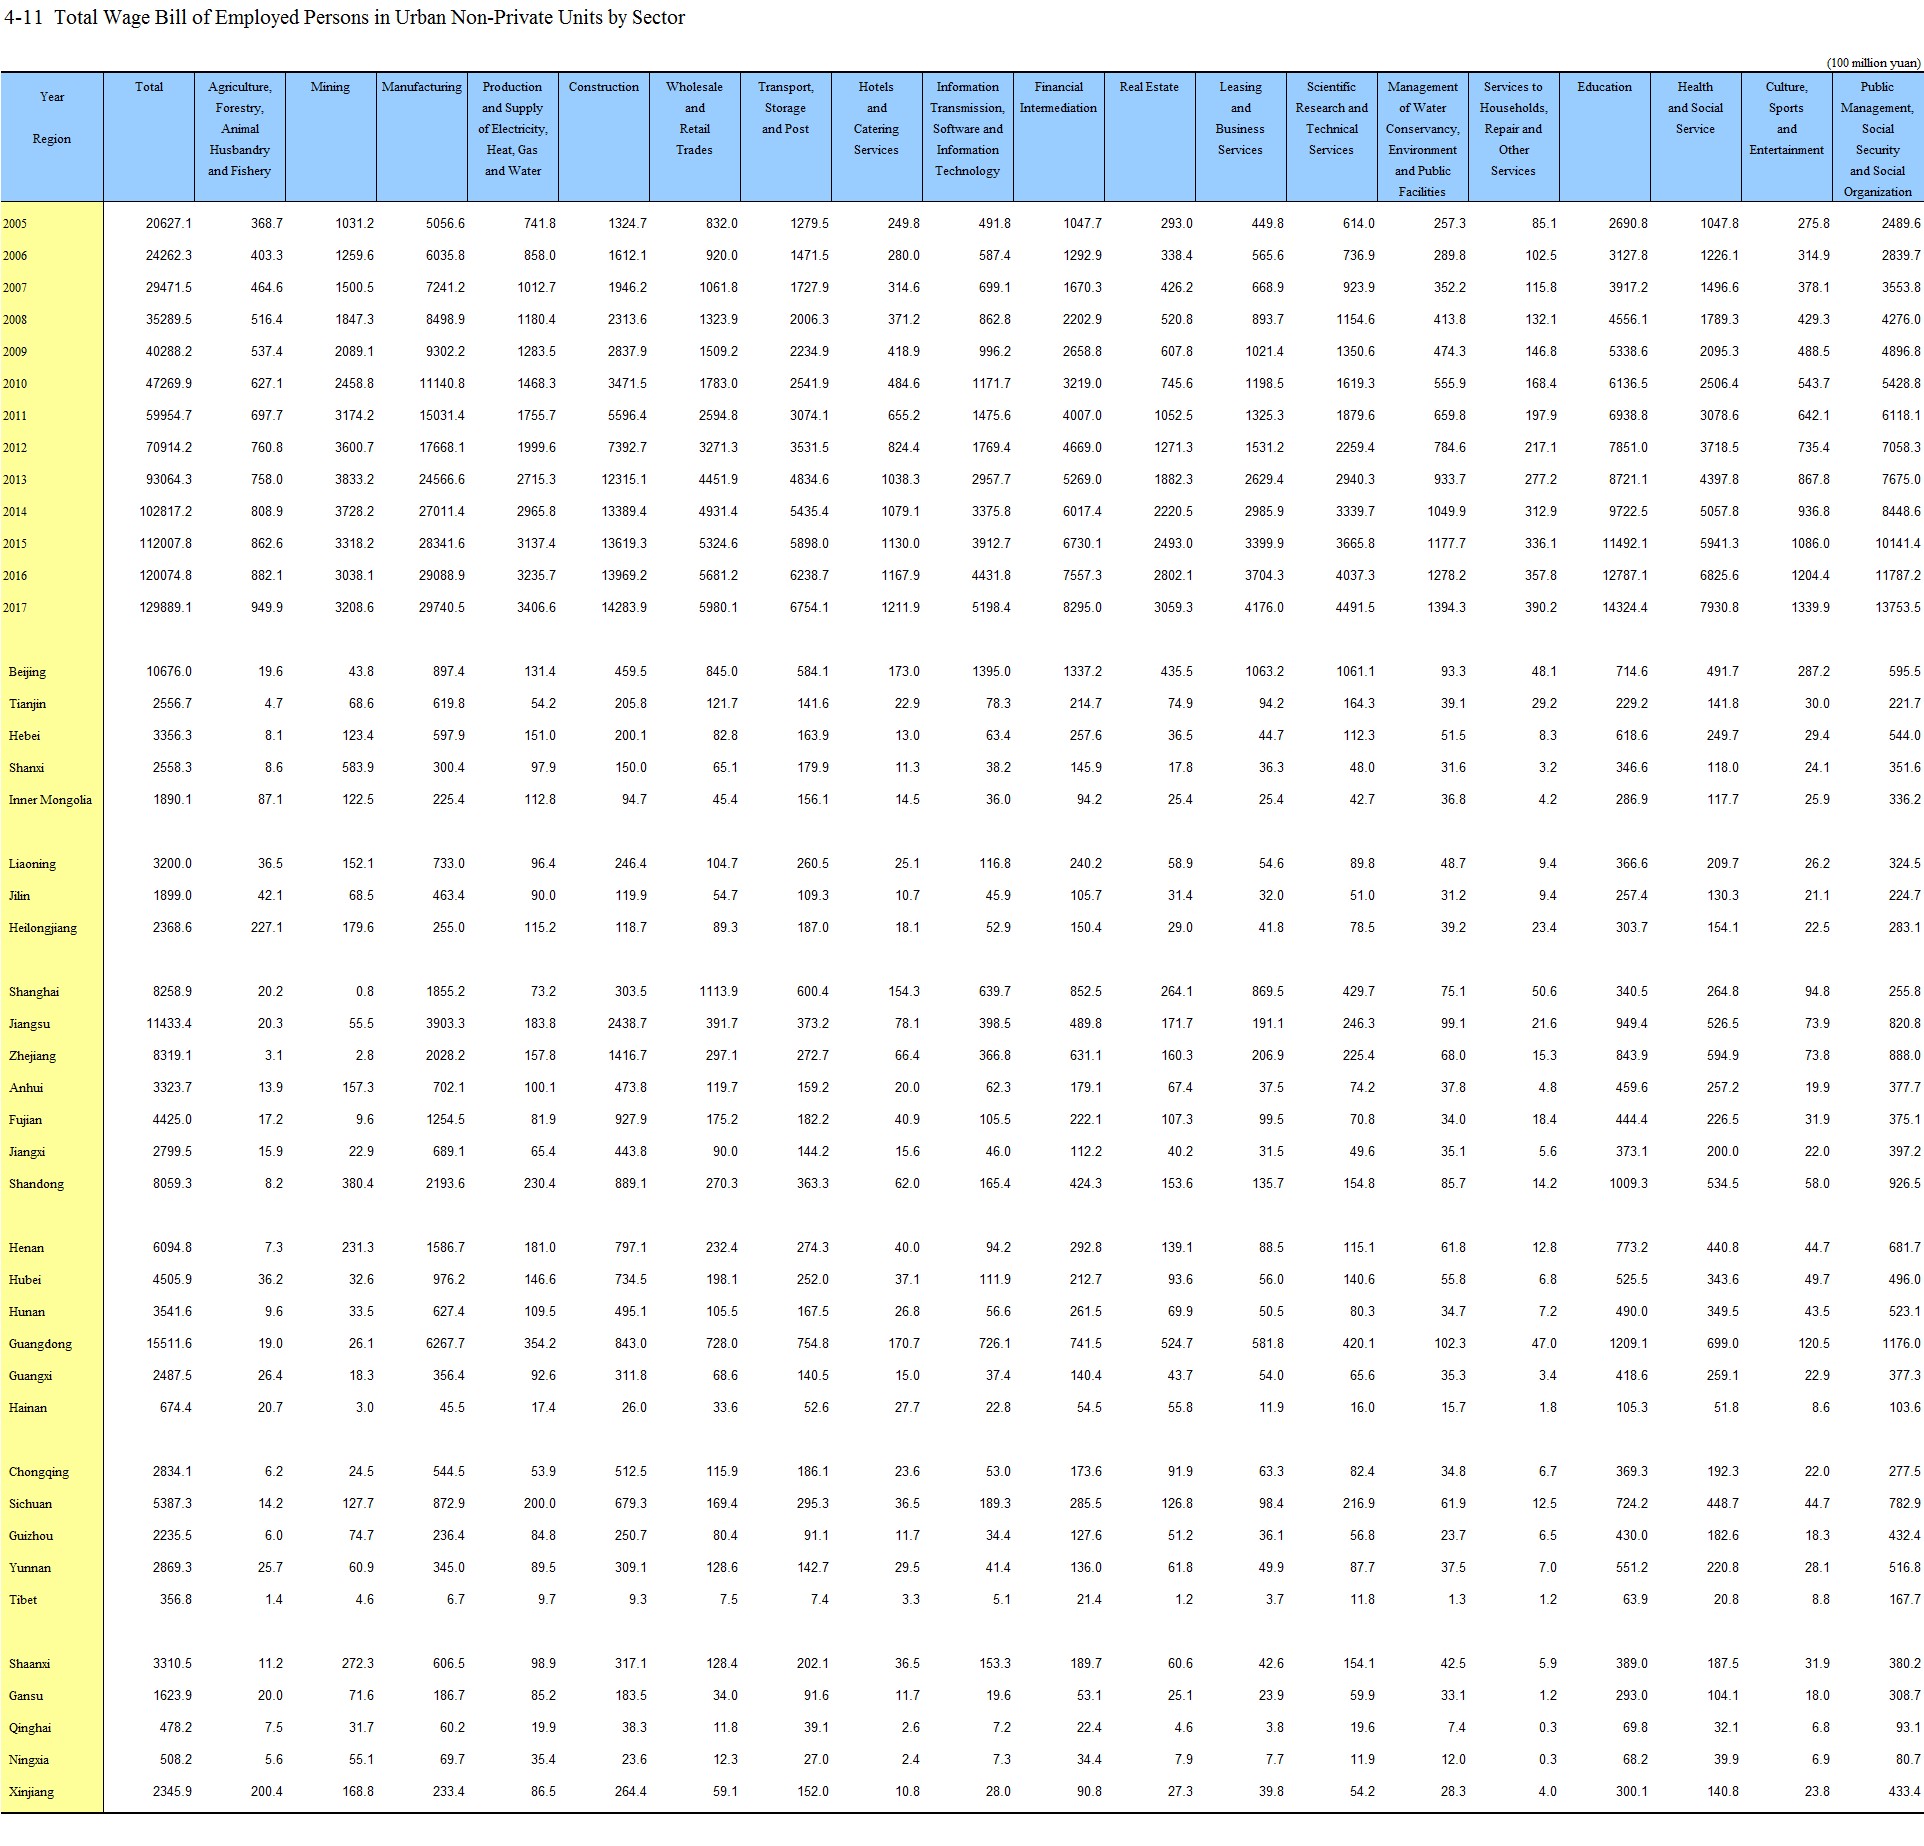Click Beijing total value 10676.0
The image size is (1924, 1846).
coord(169,672)
